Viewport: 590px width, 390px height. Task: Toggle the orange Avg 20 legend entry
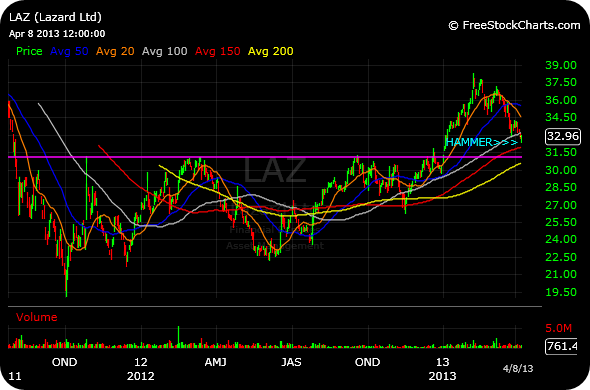[x=115, y=51]
